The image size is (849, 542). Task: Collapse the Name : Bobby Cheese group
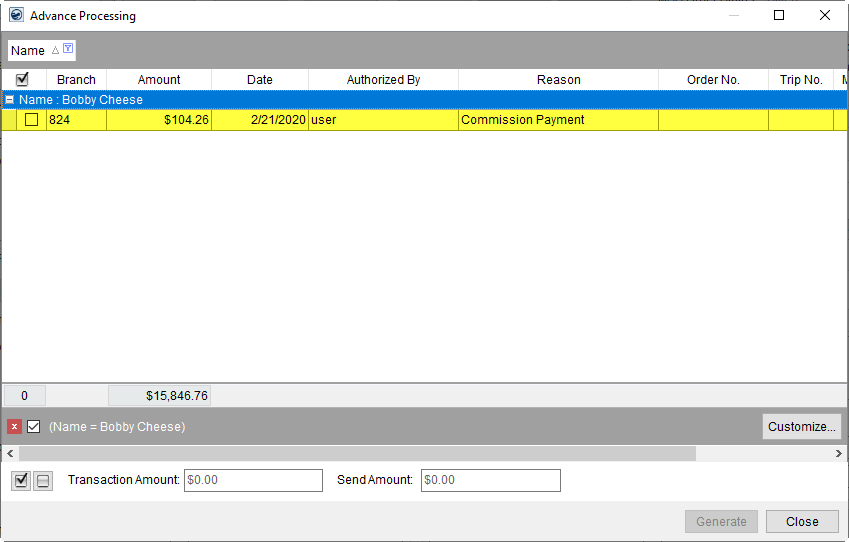(10, 100)
